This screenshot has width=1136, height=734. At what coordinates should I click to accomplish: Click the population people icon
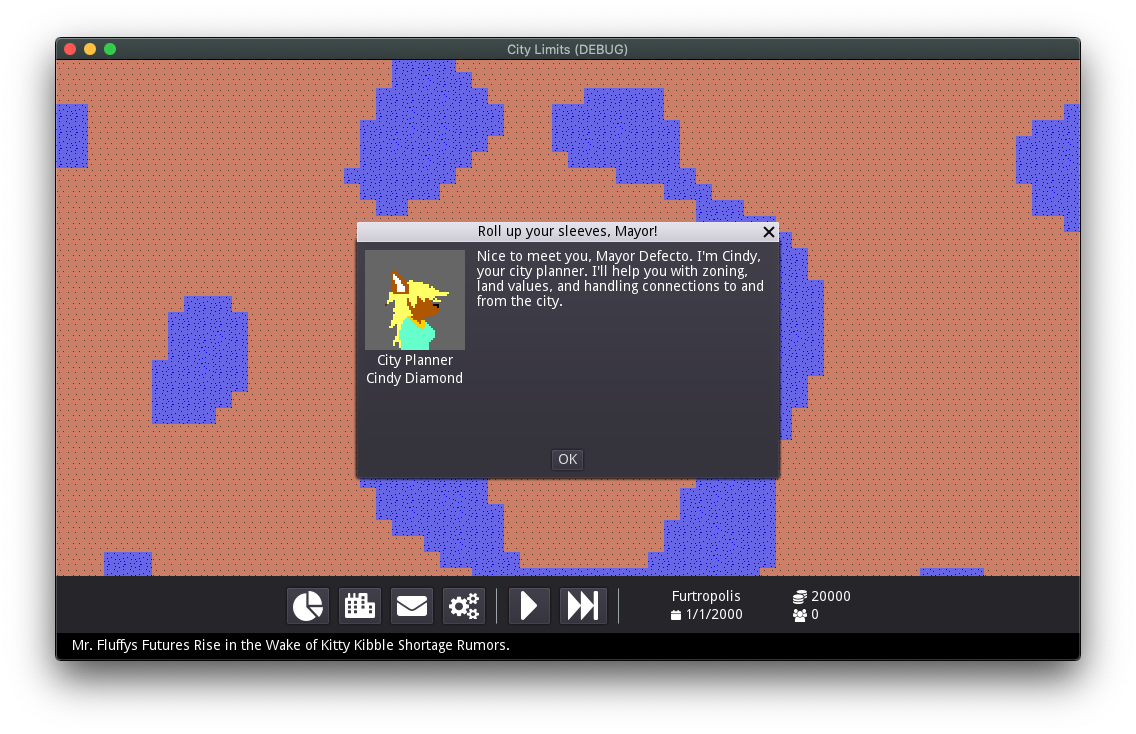[x=800, y=615]
